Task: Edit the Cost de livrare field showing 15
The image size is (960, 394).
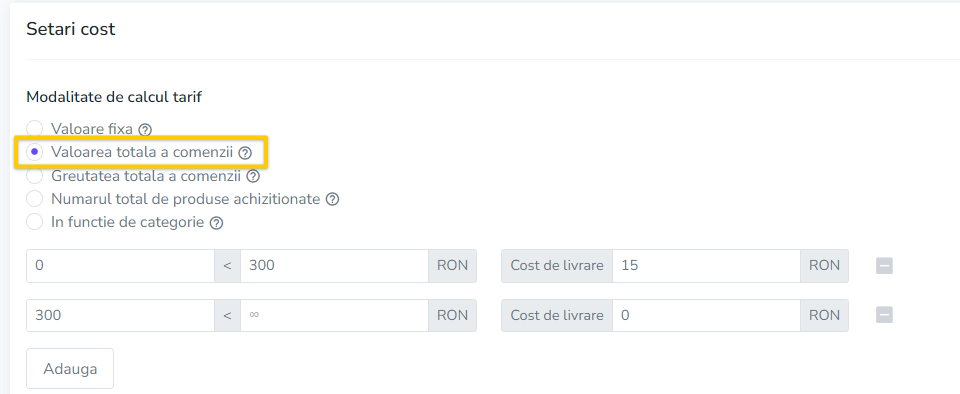Action: click(706, 266)
